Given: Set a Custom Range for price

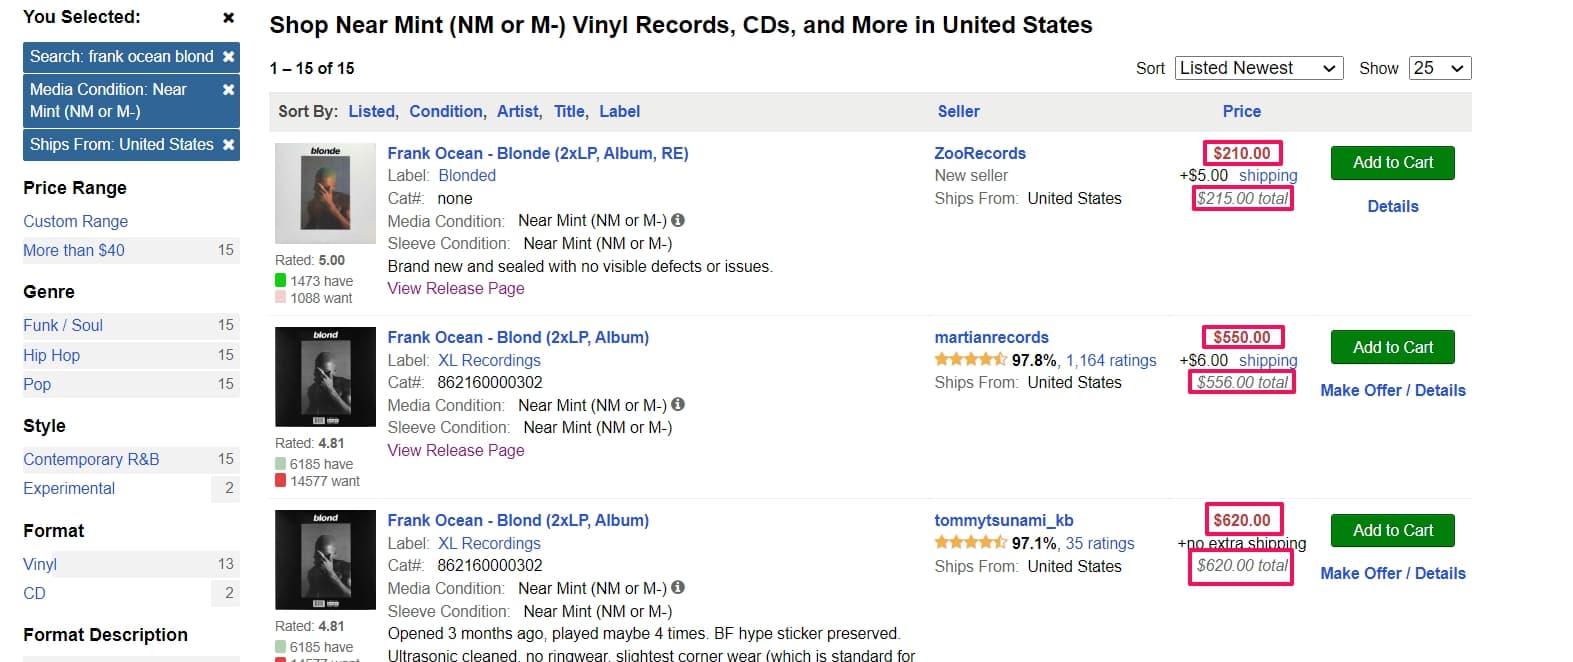Looking at the screenshot, I should (75, 221).
